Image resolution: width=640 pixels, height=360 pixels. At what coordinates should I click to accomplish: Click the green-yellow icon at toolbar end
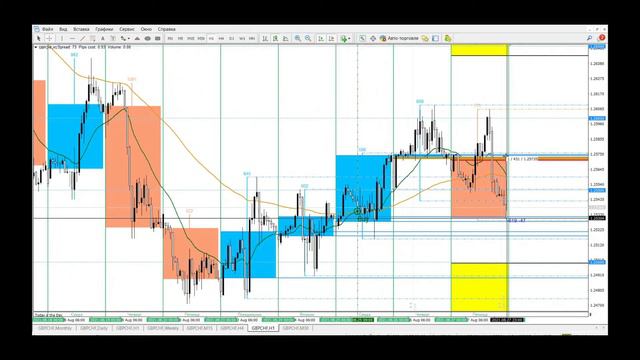point(448,38)
